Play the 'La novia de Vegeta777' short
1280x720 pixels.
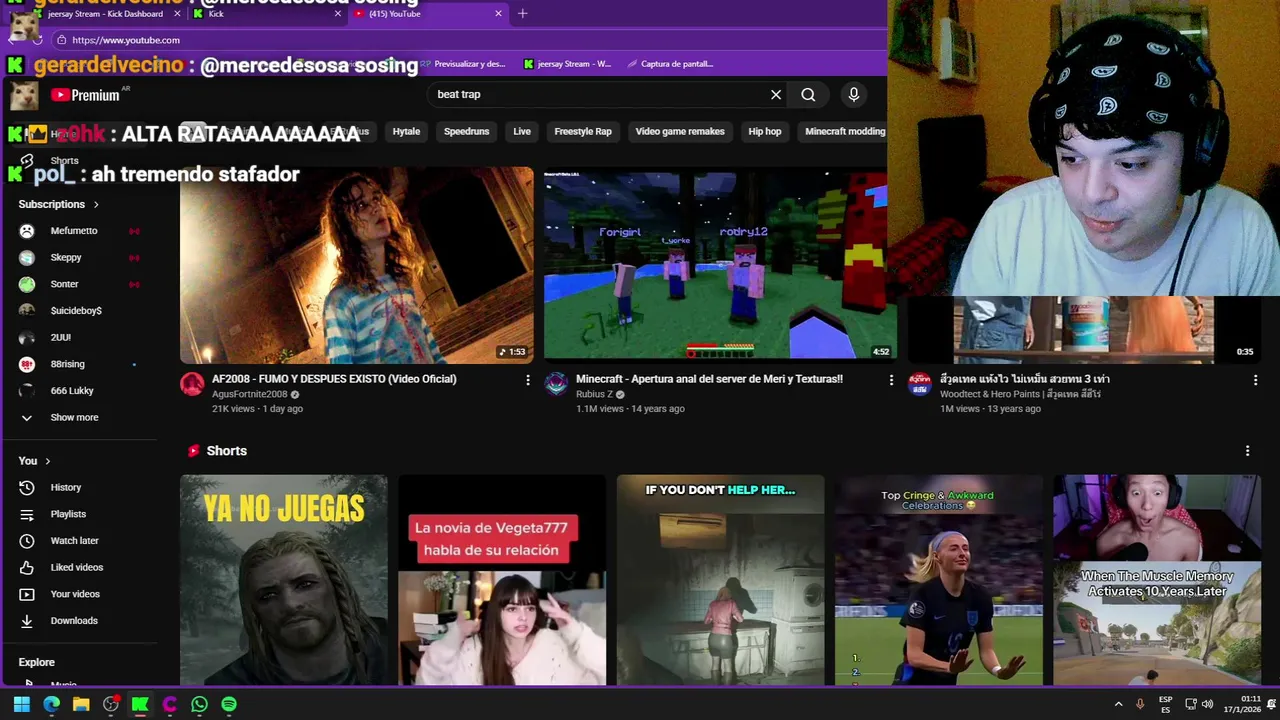coord(502,581)
